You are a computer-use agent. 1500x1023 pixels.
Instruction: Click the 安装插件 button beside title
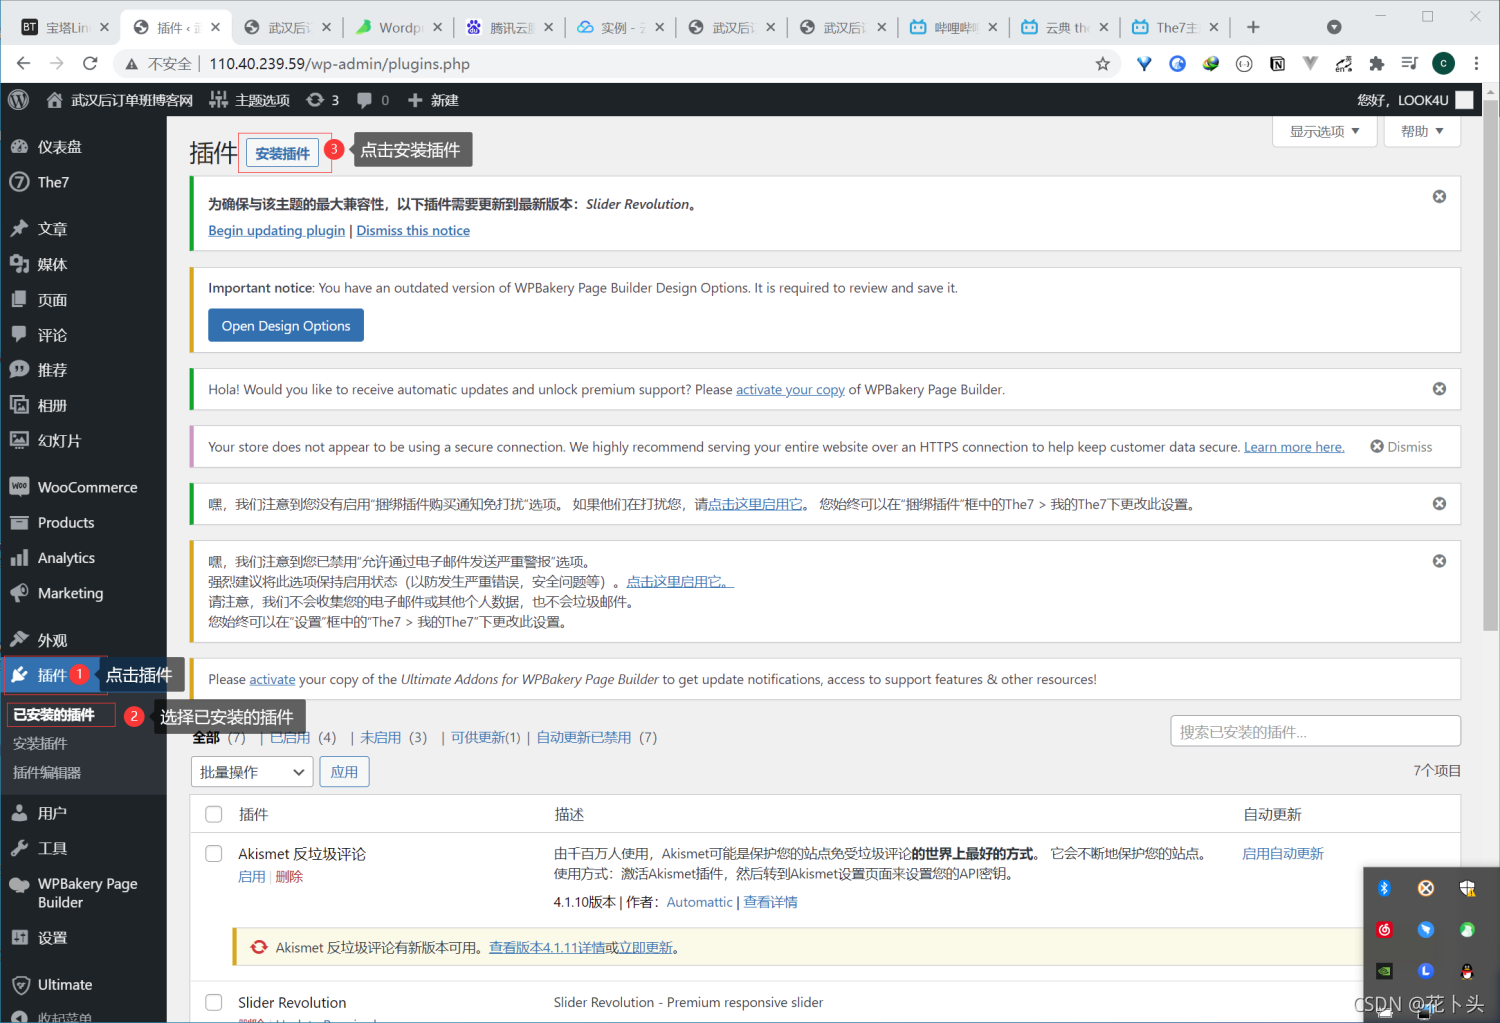[283, 154]
